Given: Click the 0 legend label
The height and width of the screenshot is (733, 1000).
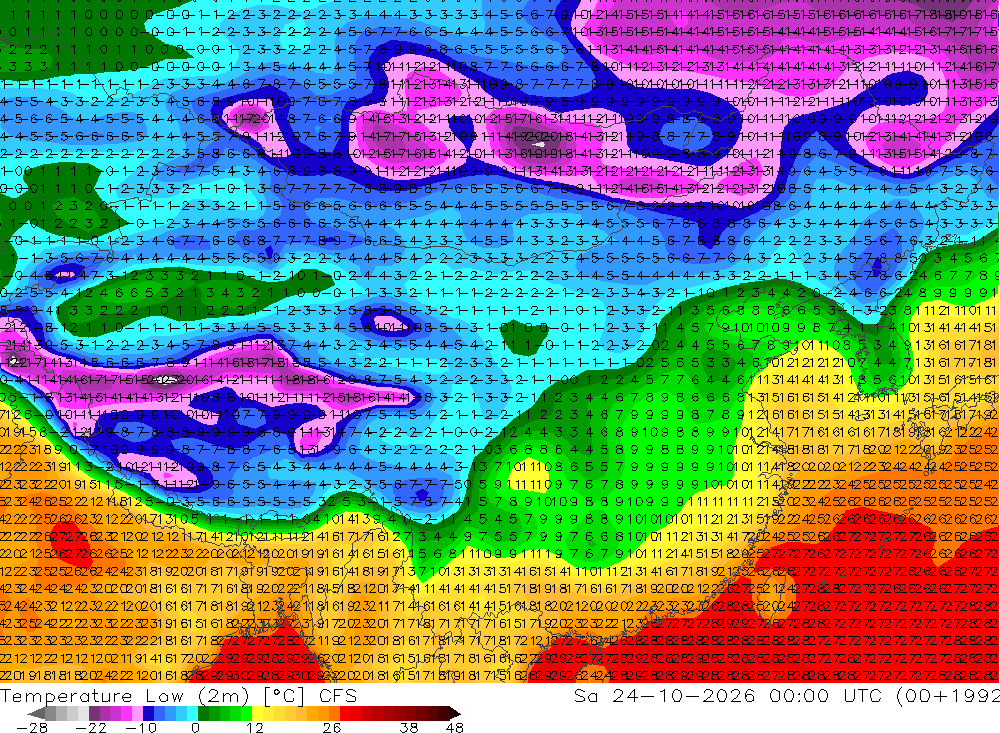Looking at the screenshot, I should click(x=196, y=728).
